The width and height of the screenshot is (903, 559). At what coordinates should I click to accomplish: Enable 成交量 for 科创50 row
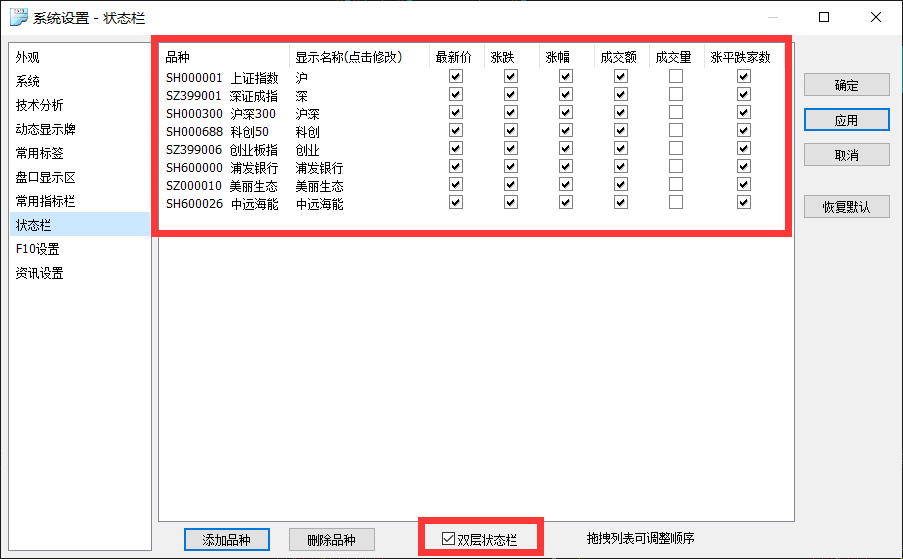click(676, 130)
